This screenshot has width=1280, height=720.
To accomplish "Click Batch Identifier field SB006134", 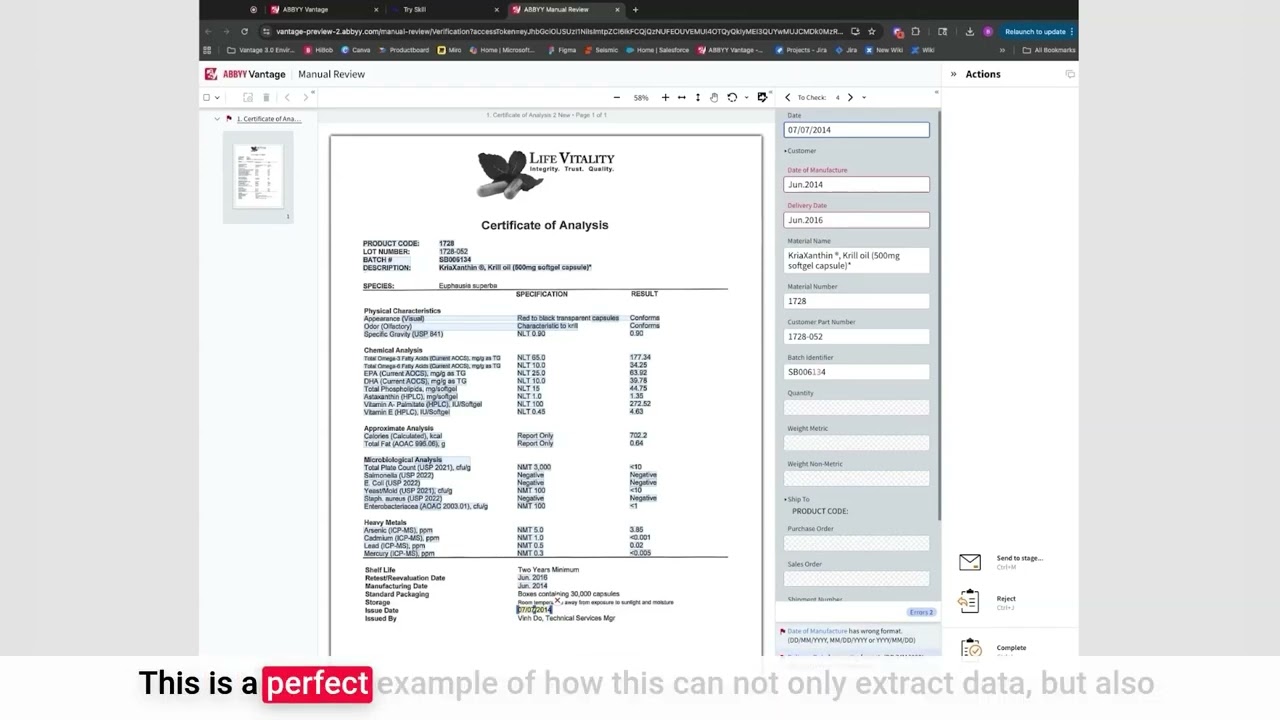I will (856, 372).
